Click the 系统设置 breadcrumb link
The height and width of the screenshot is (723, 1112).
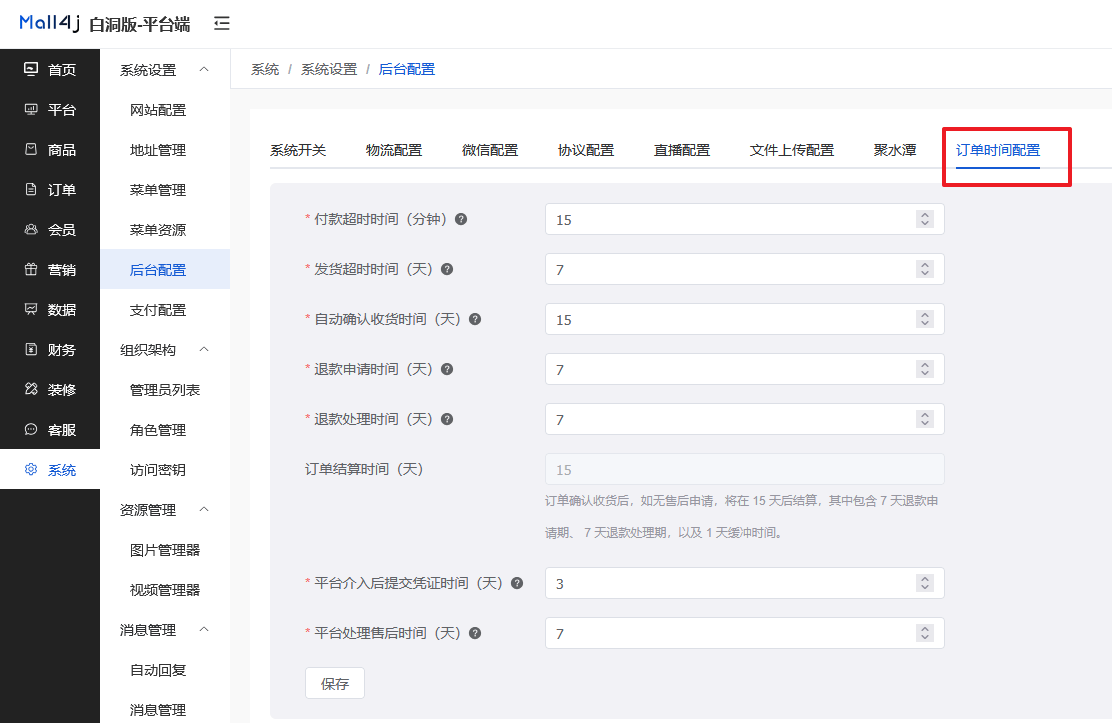[x=329, y=69]
